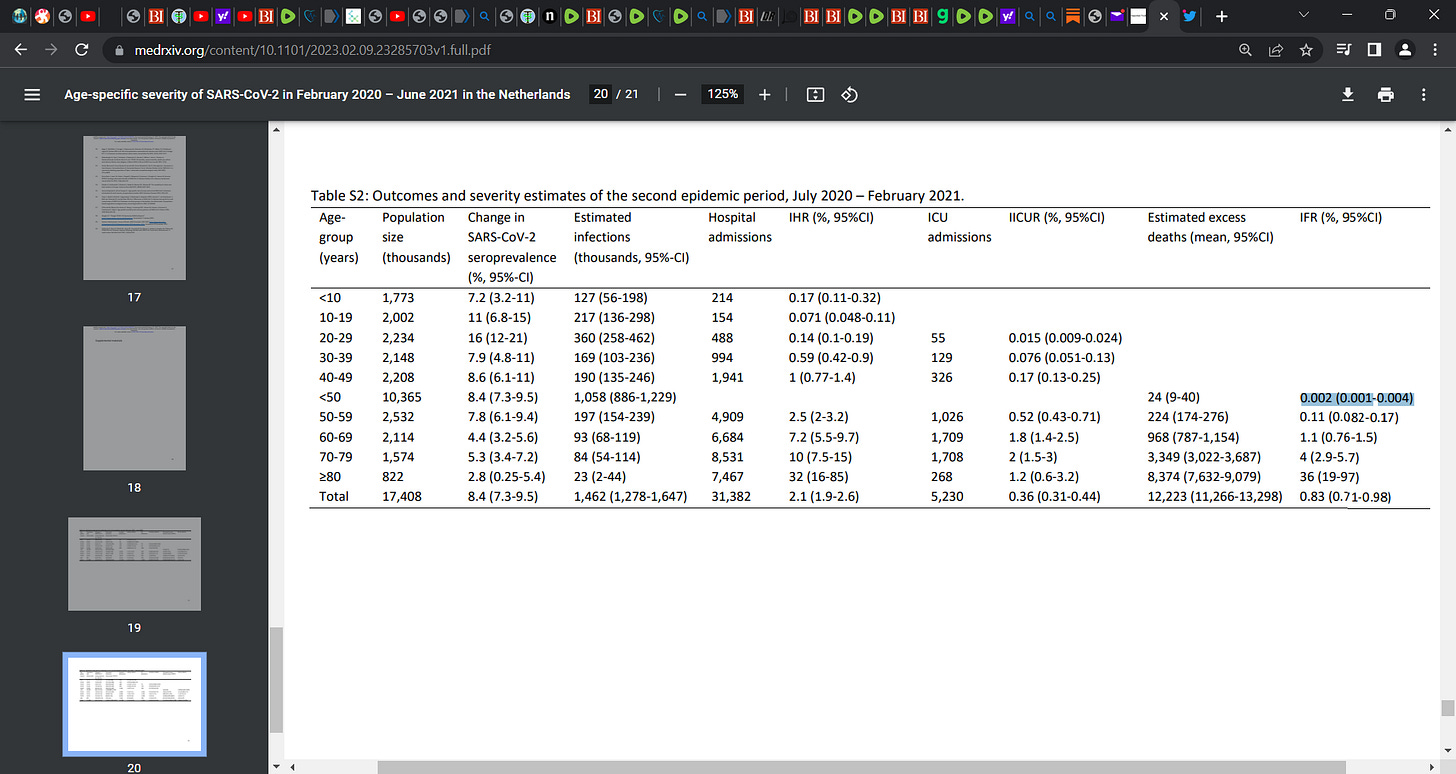This screenshot has height=774, width=1456.
Task: Click the IICUR (%, 95%CI) column header
Action: [x=1056, y=217]
